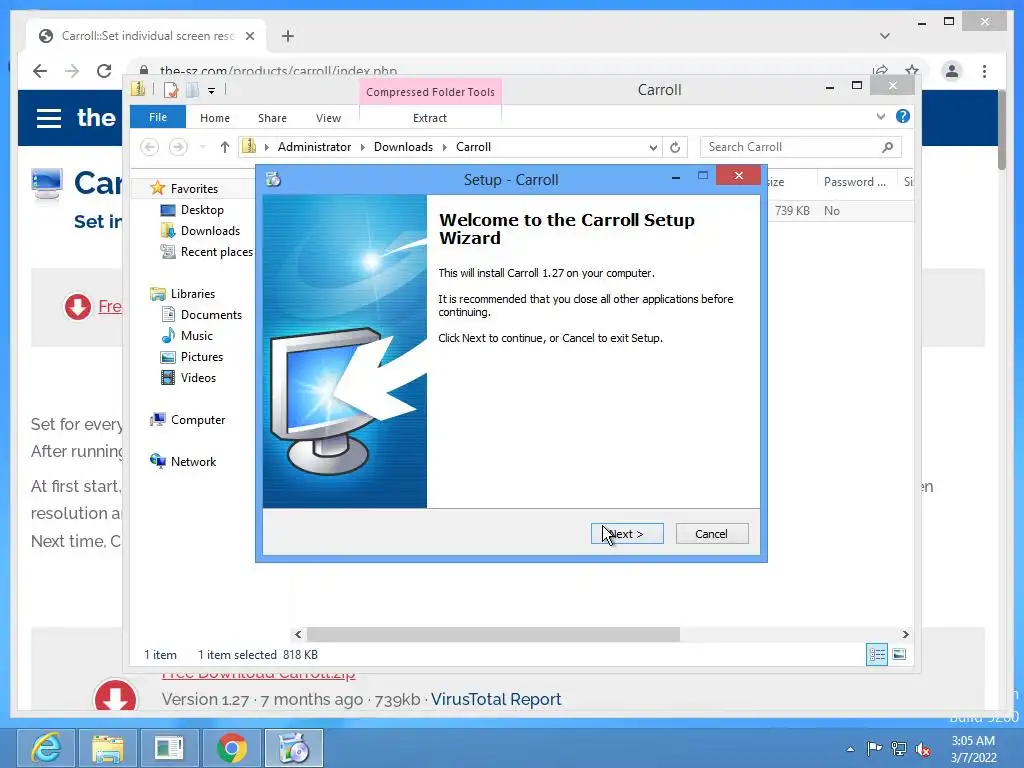
Task: Select the Compressed Folder Tools tab
Action: click(430, 92)
